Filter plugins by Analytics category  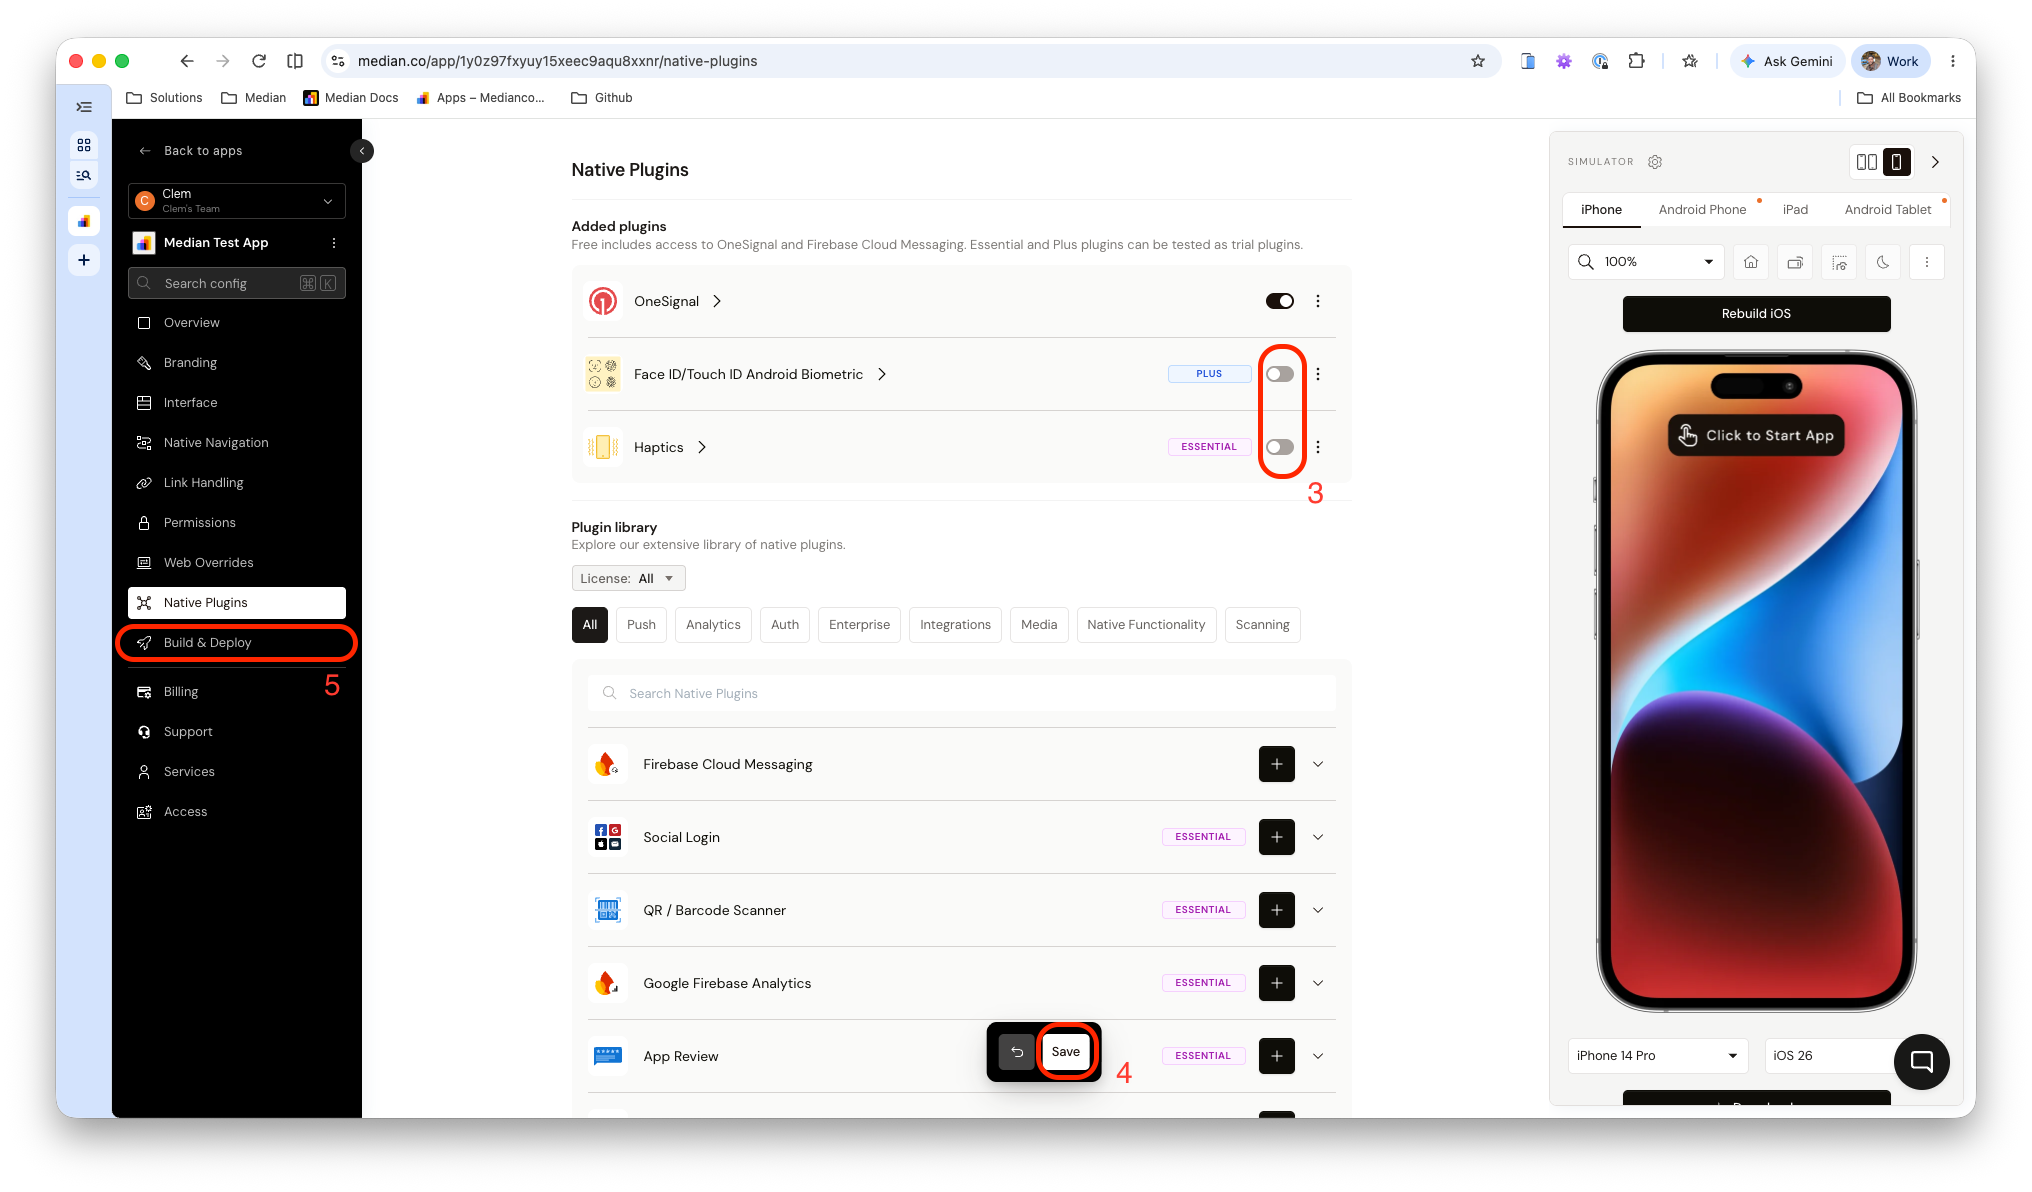coord(713,624)
